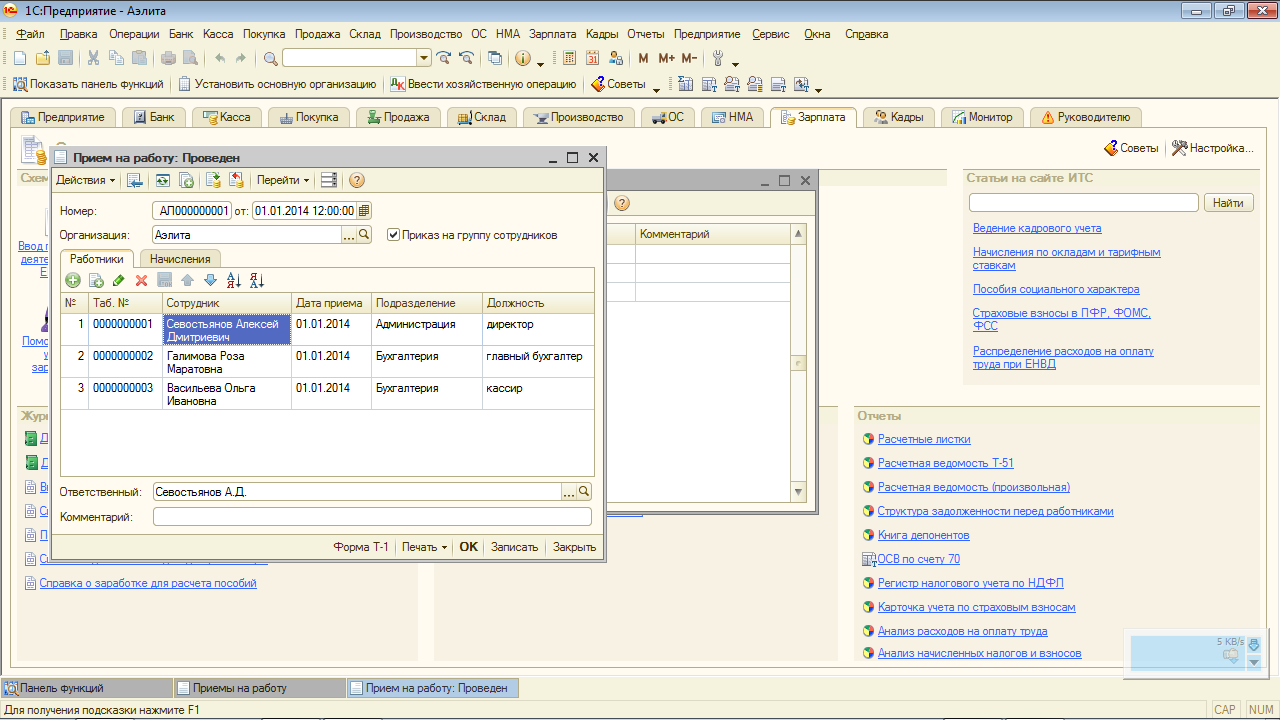
Task: Click the blue Move down arrow icon
Action: click(210, 281)
